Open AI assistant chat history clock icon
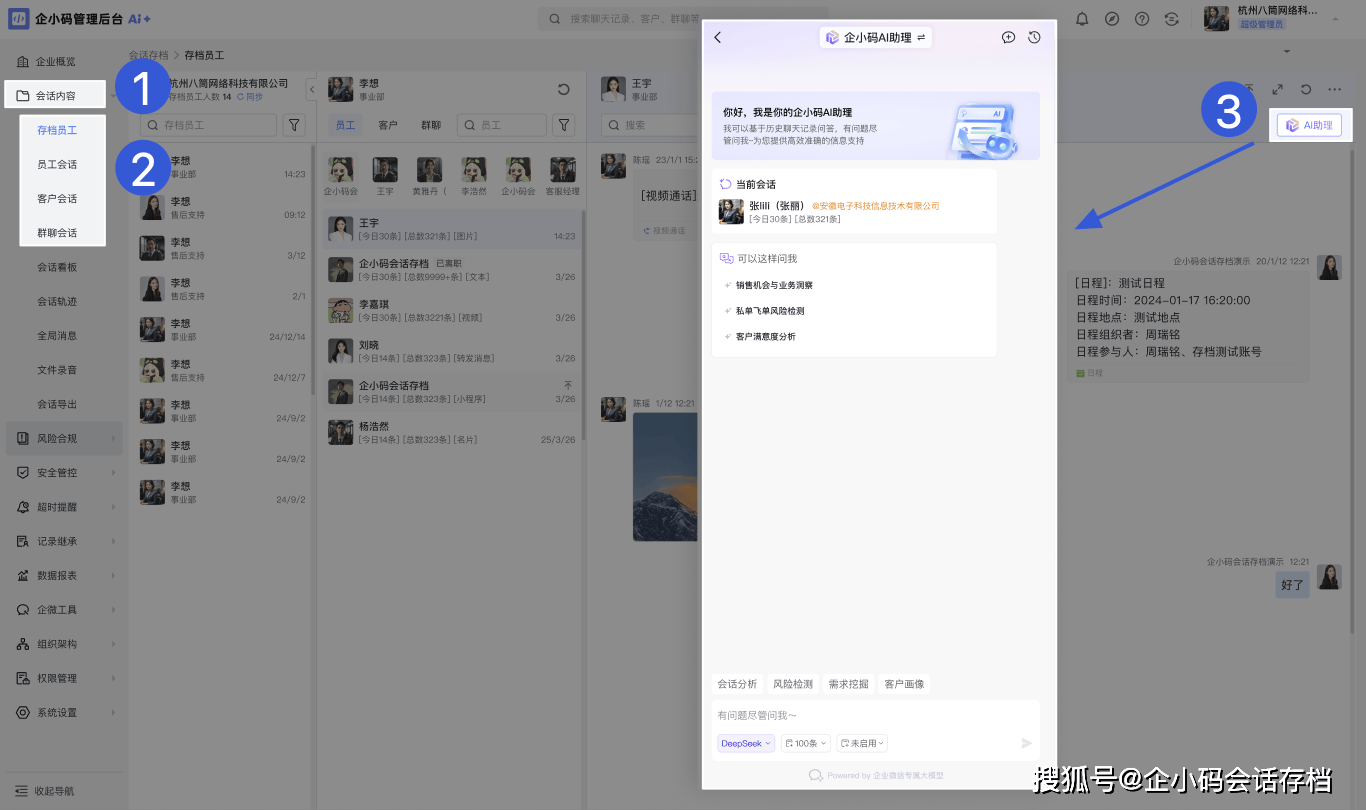Image resolution: width=1366 pixels, height=810 pixels. point(1034,37)
